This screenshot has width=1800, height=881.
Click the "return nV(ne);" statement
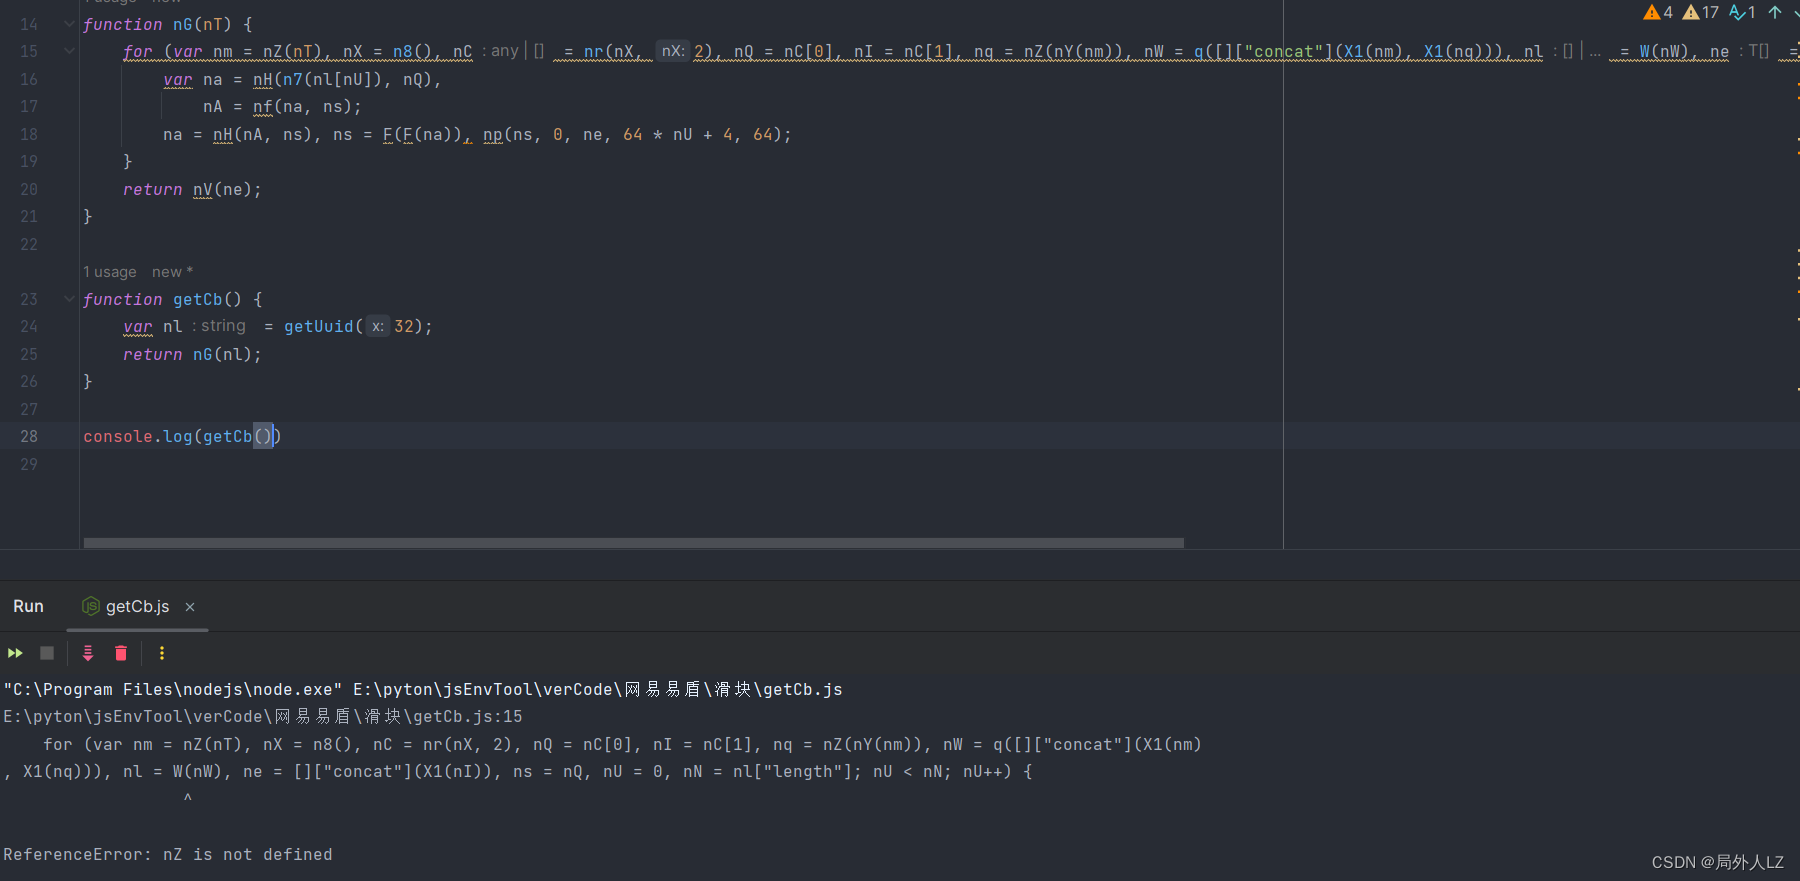pyautogui.click(x=192, y=189)
